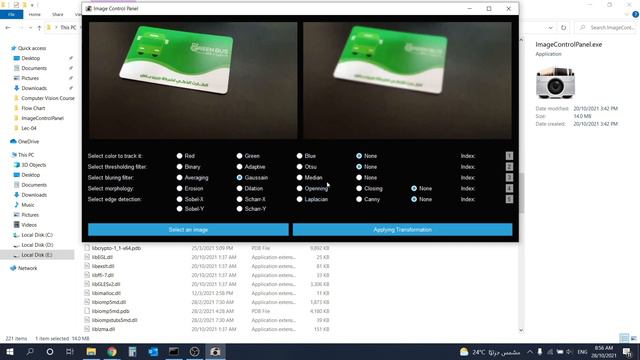This screenshot has width=640, height=360.
Task: Open the OBS Studio taskbar icon
Action: pyautogui.click(x=195, y=351)
